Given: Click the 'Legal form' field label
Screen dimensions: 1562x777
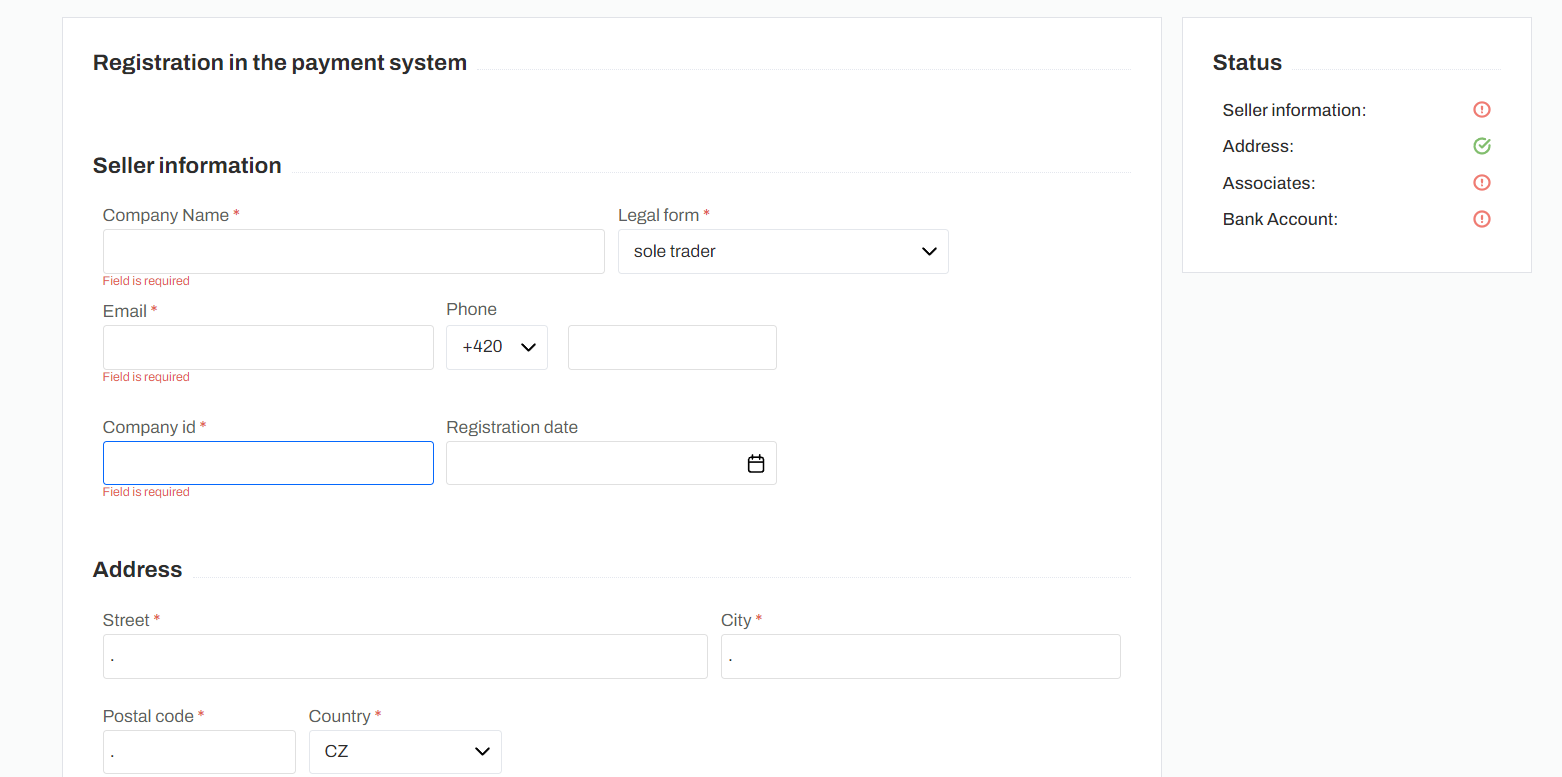Looking at the screenshot, I should pyautogui.click(x=658, y=215).
